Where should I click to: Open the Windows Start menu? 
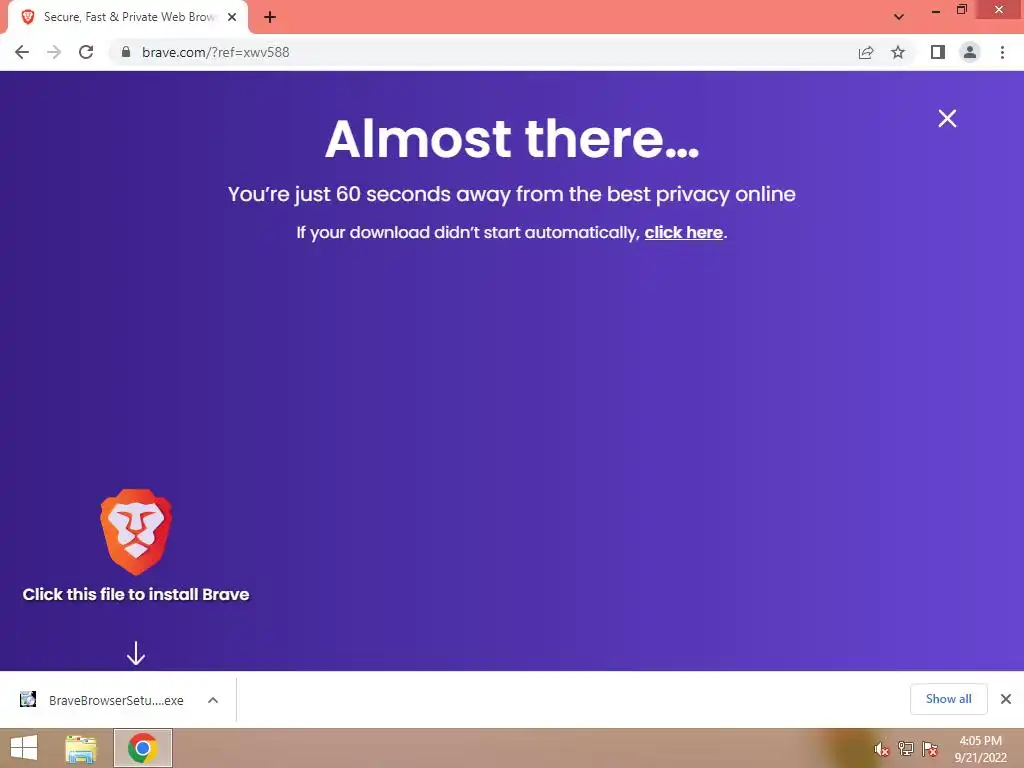coord(24,748)
